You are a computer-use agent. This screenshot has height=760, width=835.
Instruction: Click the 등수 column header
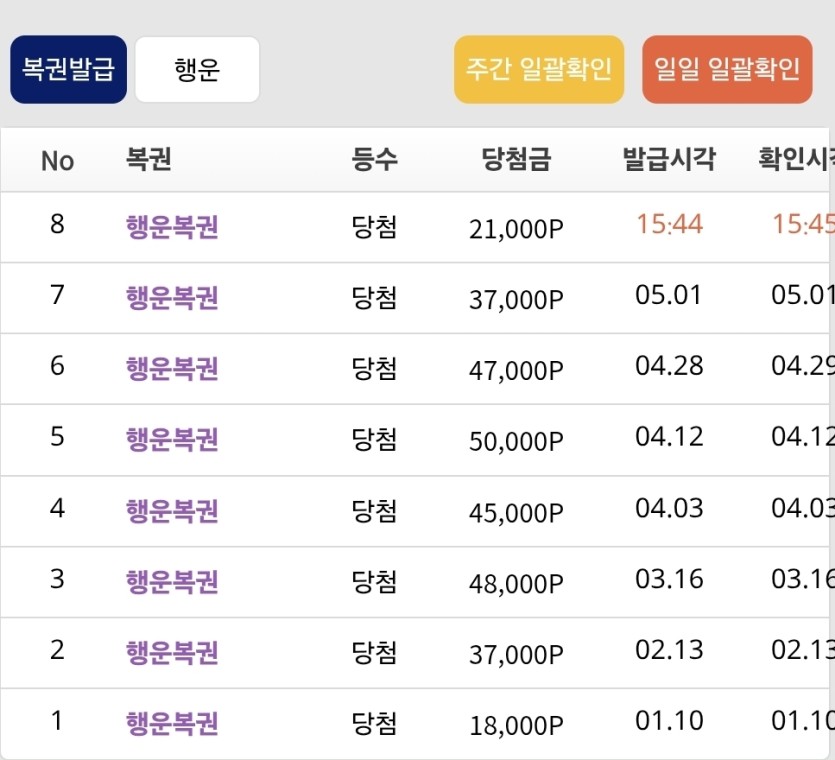(374, 159)
